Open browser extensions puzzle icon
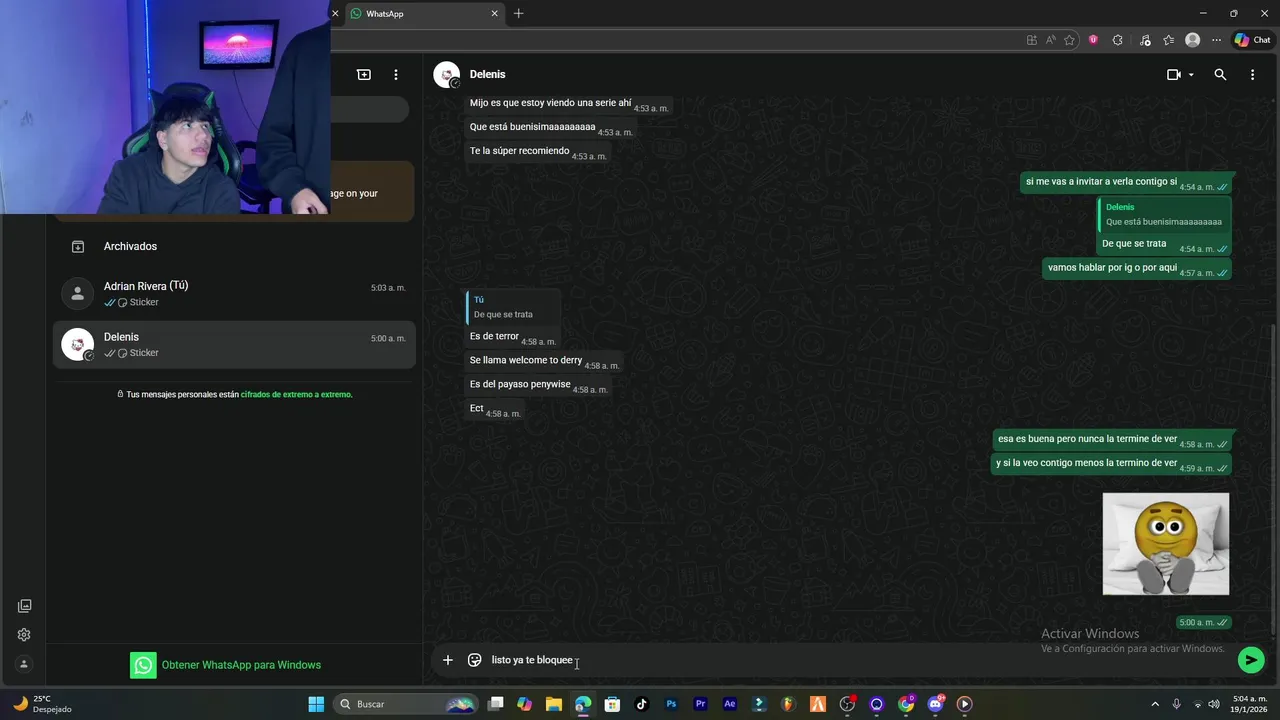This screenshot has width=1280, height=720. (1118, 40)
